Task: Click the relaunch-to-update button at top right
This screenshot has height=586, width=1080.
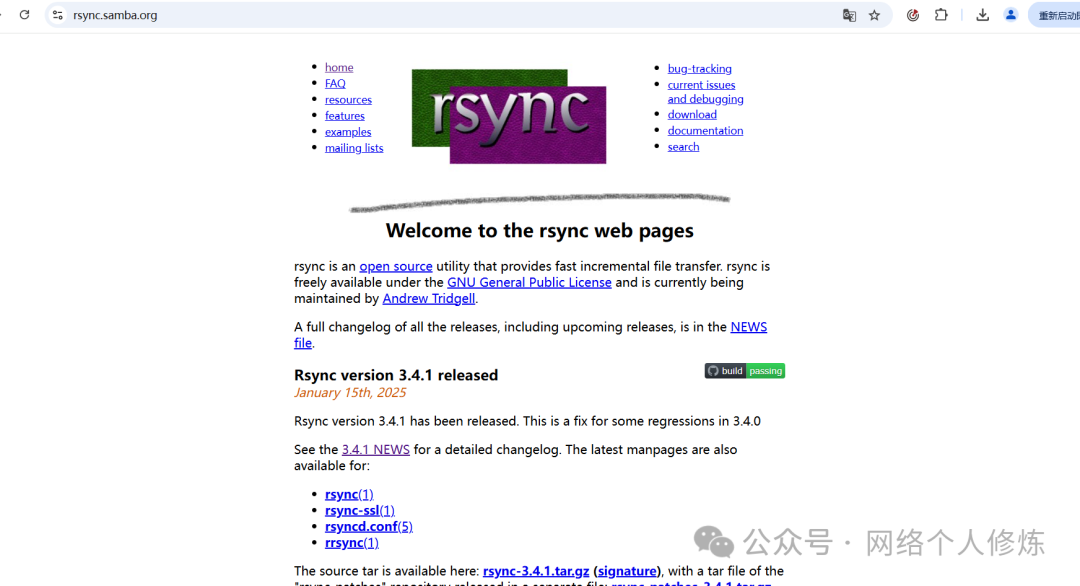Action: (1055, 15)
